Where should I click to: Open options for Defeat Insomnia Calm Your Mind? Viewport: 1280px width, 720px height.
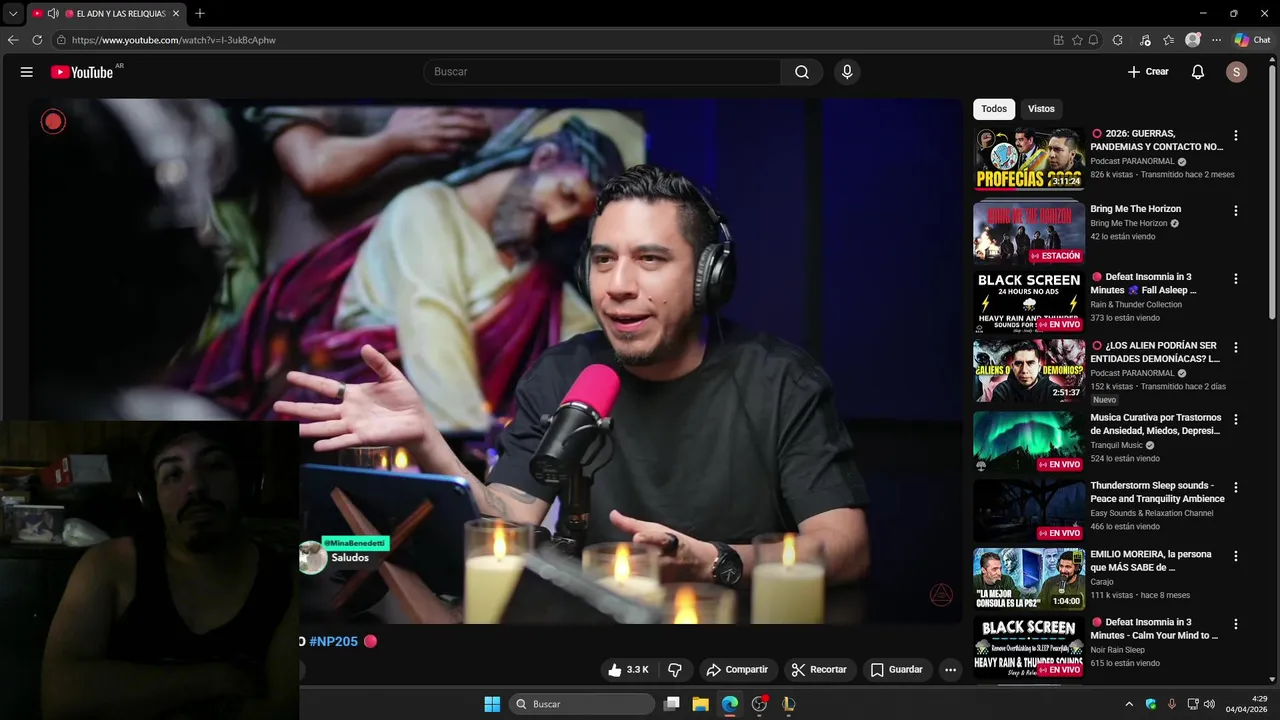(x=1236, y=623)
